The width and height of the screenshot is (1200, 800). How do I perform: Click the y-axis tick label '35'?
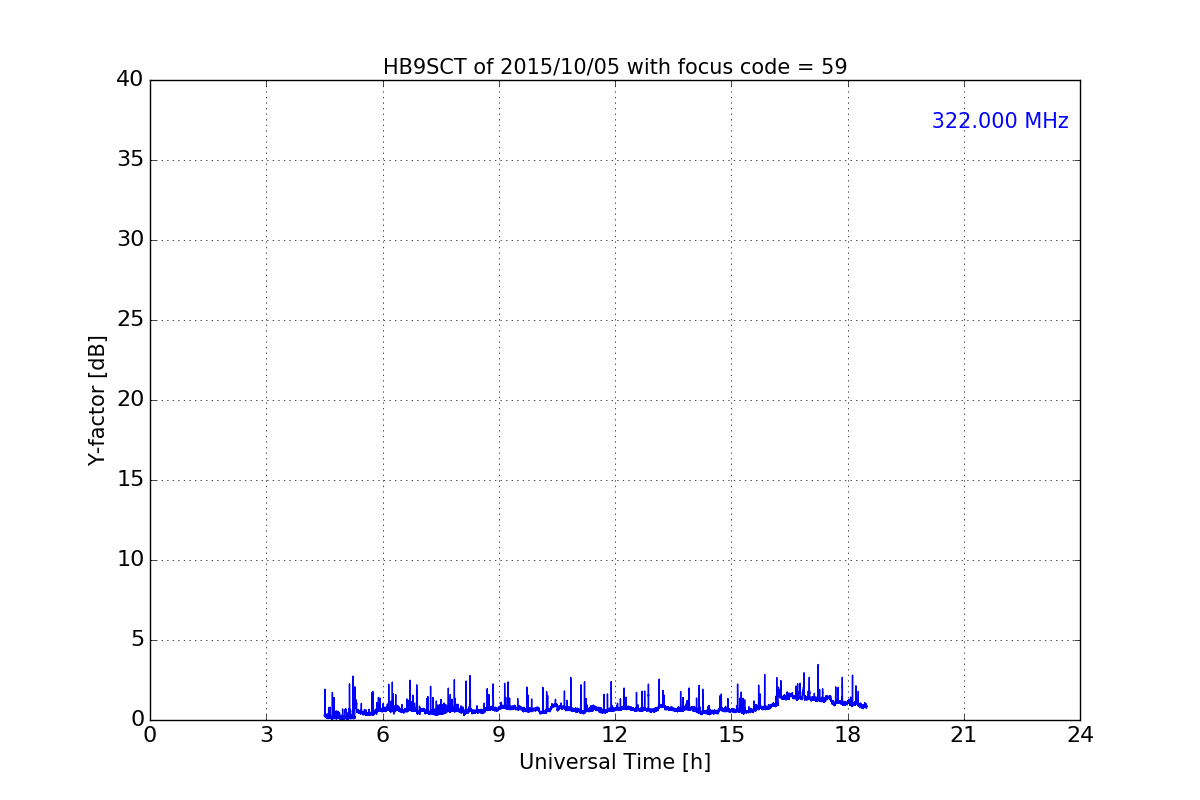pos(130,160)
